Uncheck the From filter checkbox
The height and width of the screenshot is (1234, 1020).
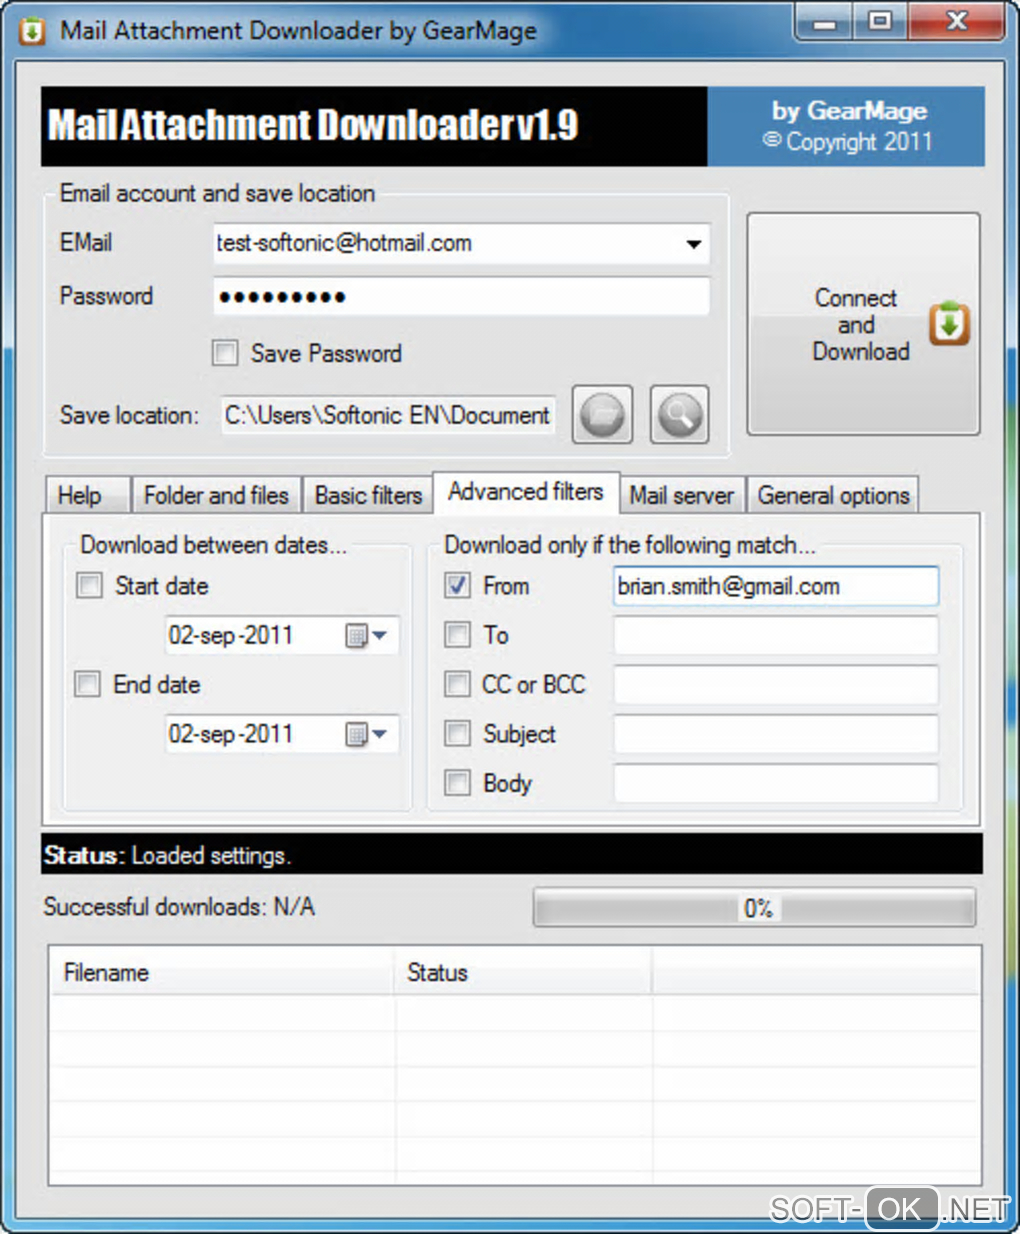click(x=457, y=586)
